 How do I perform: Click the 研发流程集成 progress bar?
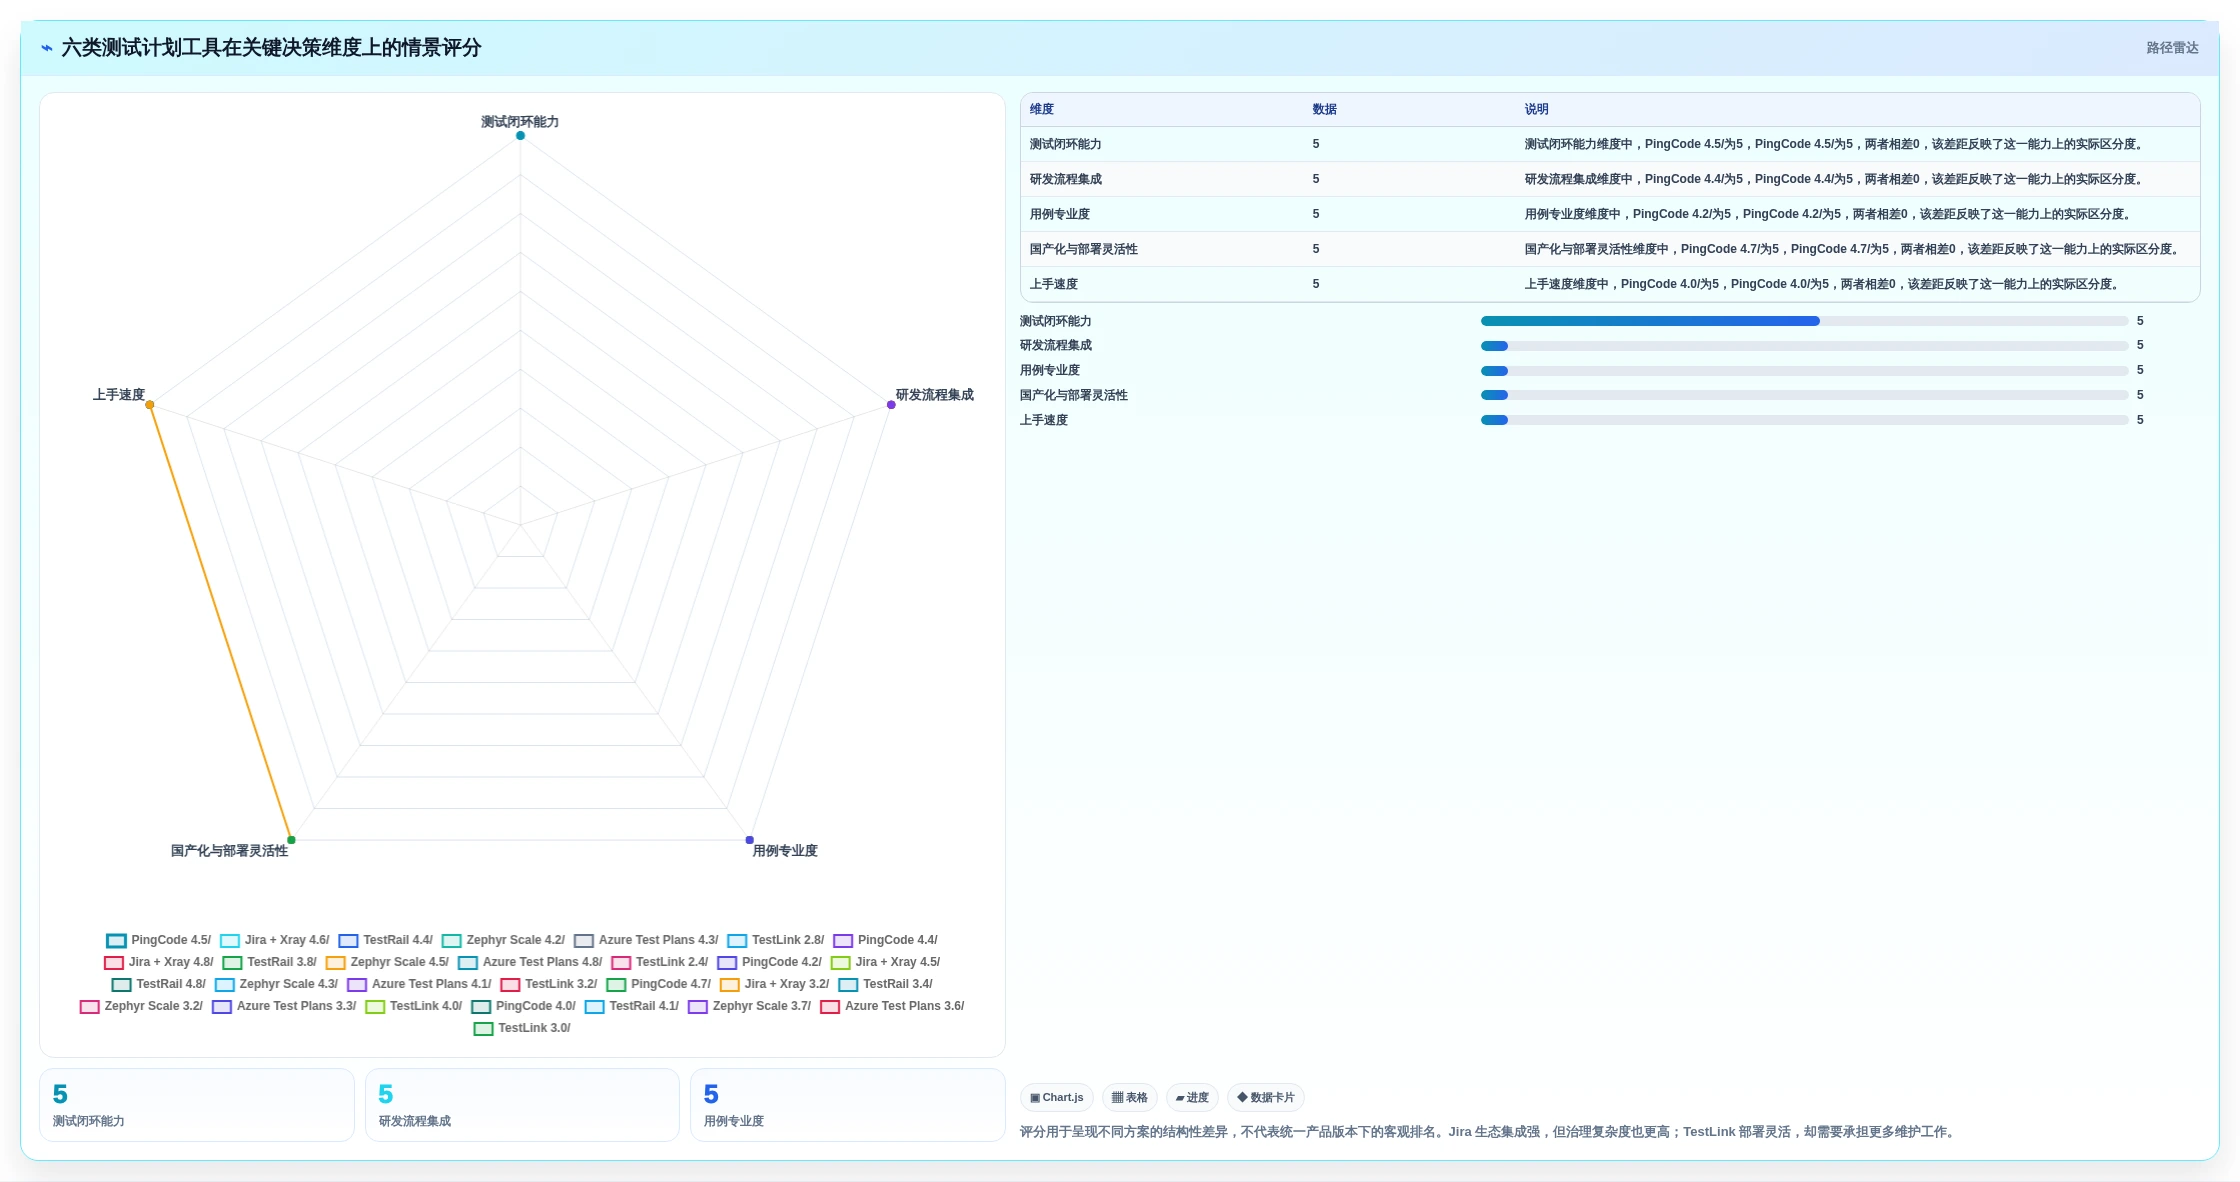(1804, 346)
